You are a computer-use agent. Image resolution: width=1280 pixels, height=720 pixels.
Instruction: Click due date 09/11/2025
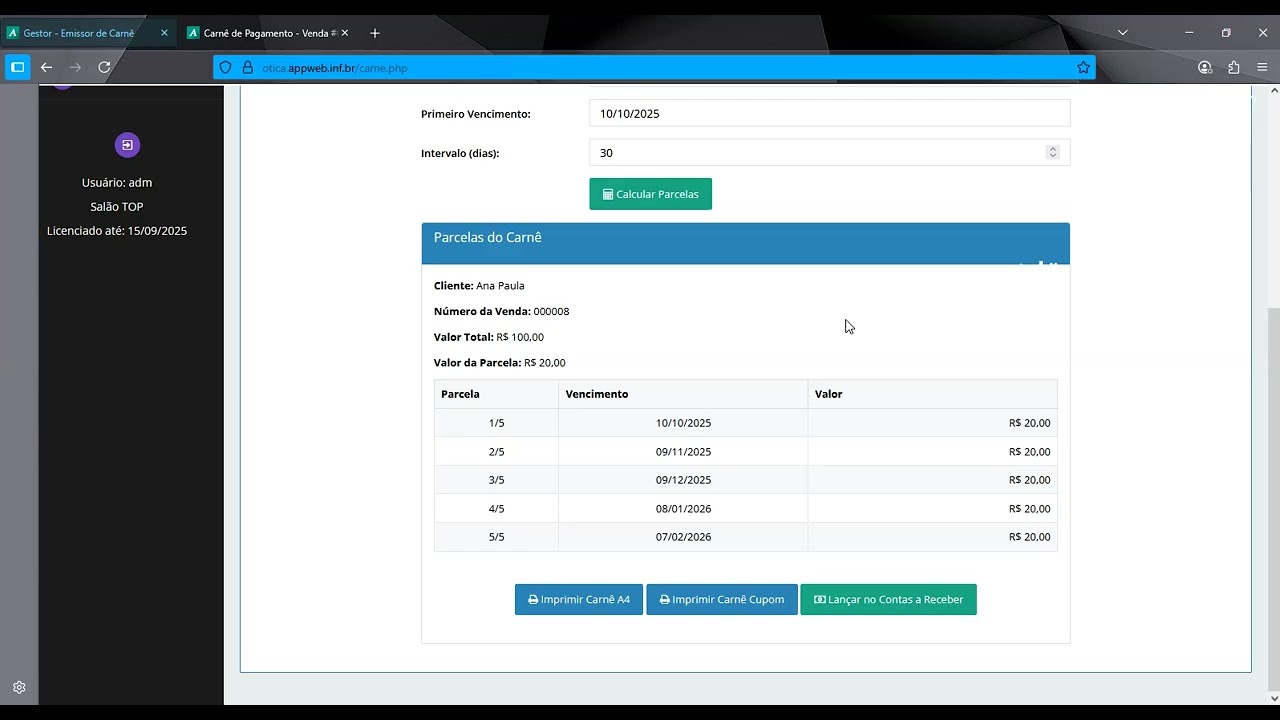(x=683, y=452)
